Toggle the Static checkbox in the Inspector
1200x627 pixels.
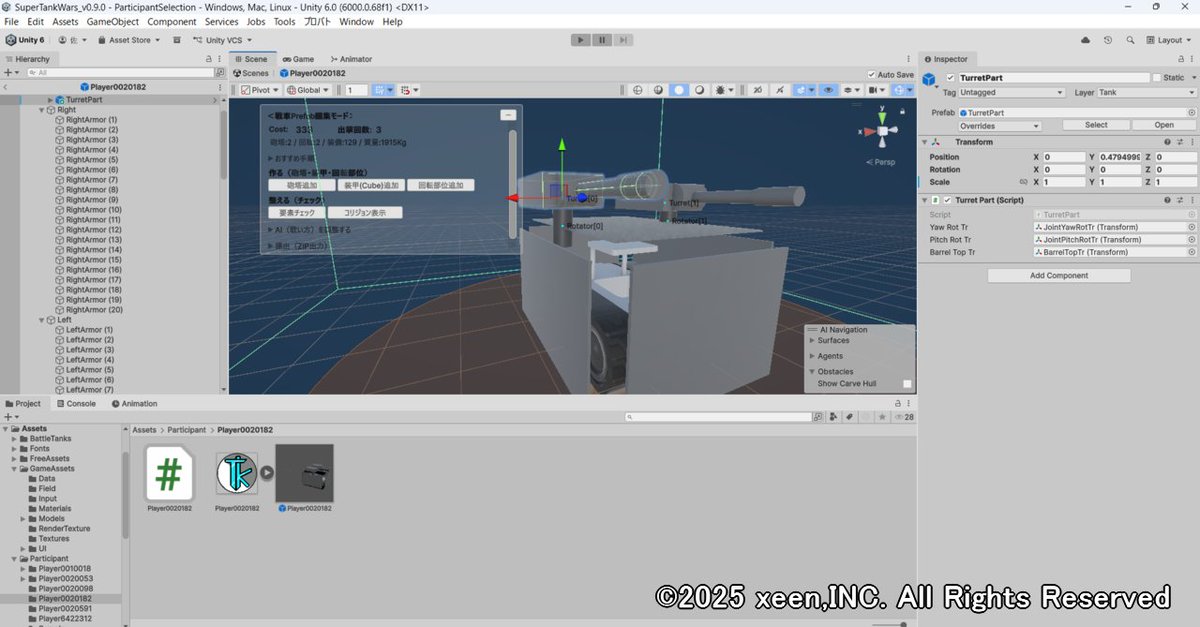tap(1159, 77)
